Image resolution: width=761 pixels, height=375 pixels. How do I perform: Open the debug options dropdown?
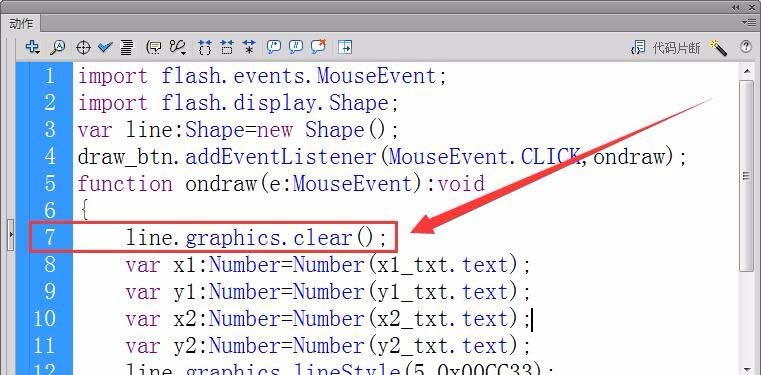[x=178, y=48]
